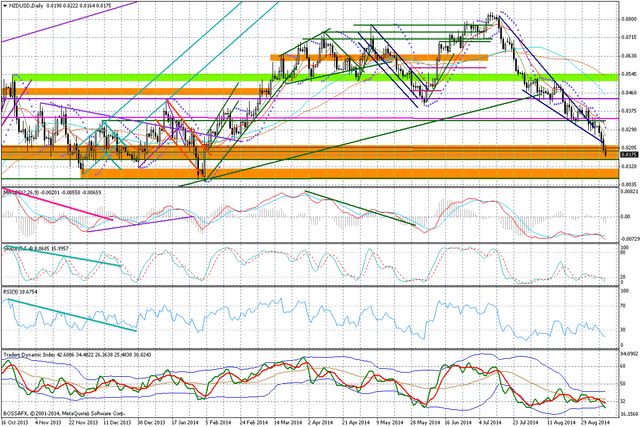The image size is (640, 427).
Task: Click the 17 Jan 2014 date label
Action: click(x=187, y=423)
